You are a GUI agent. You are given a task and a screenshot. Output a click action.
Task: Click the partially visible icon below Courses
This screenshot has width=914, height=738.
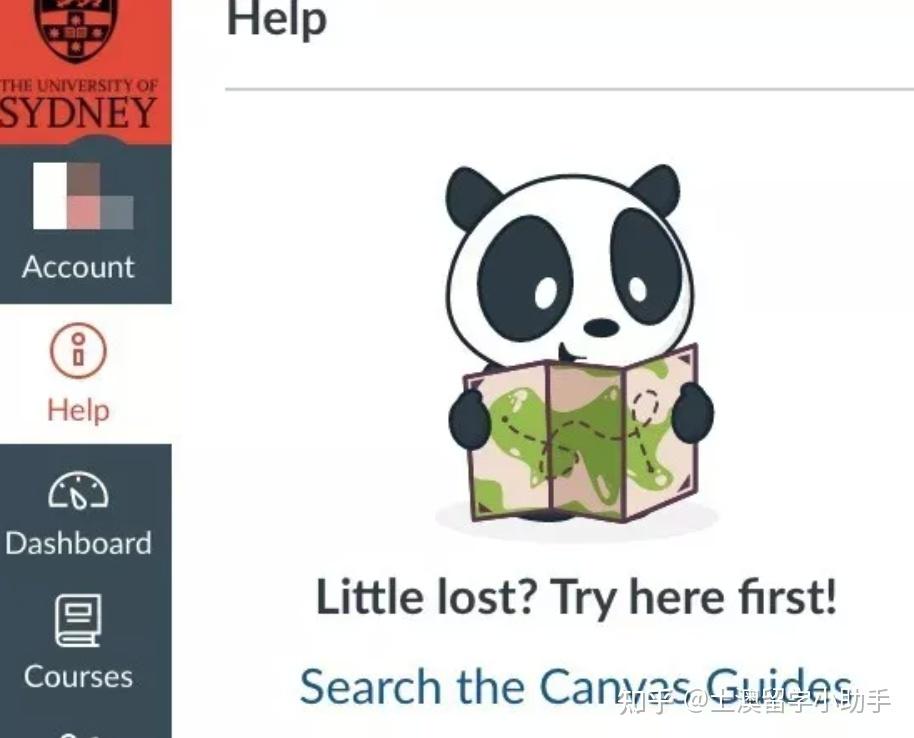click(78, 734)
